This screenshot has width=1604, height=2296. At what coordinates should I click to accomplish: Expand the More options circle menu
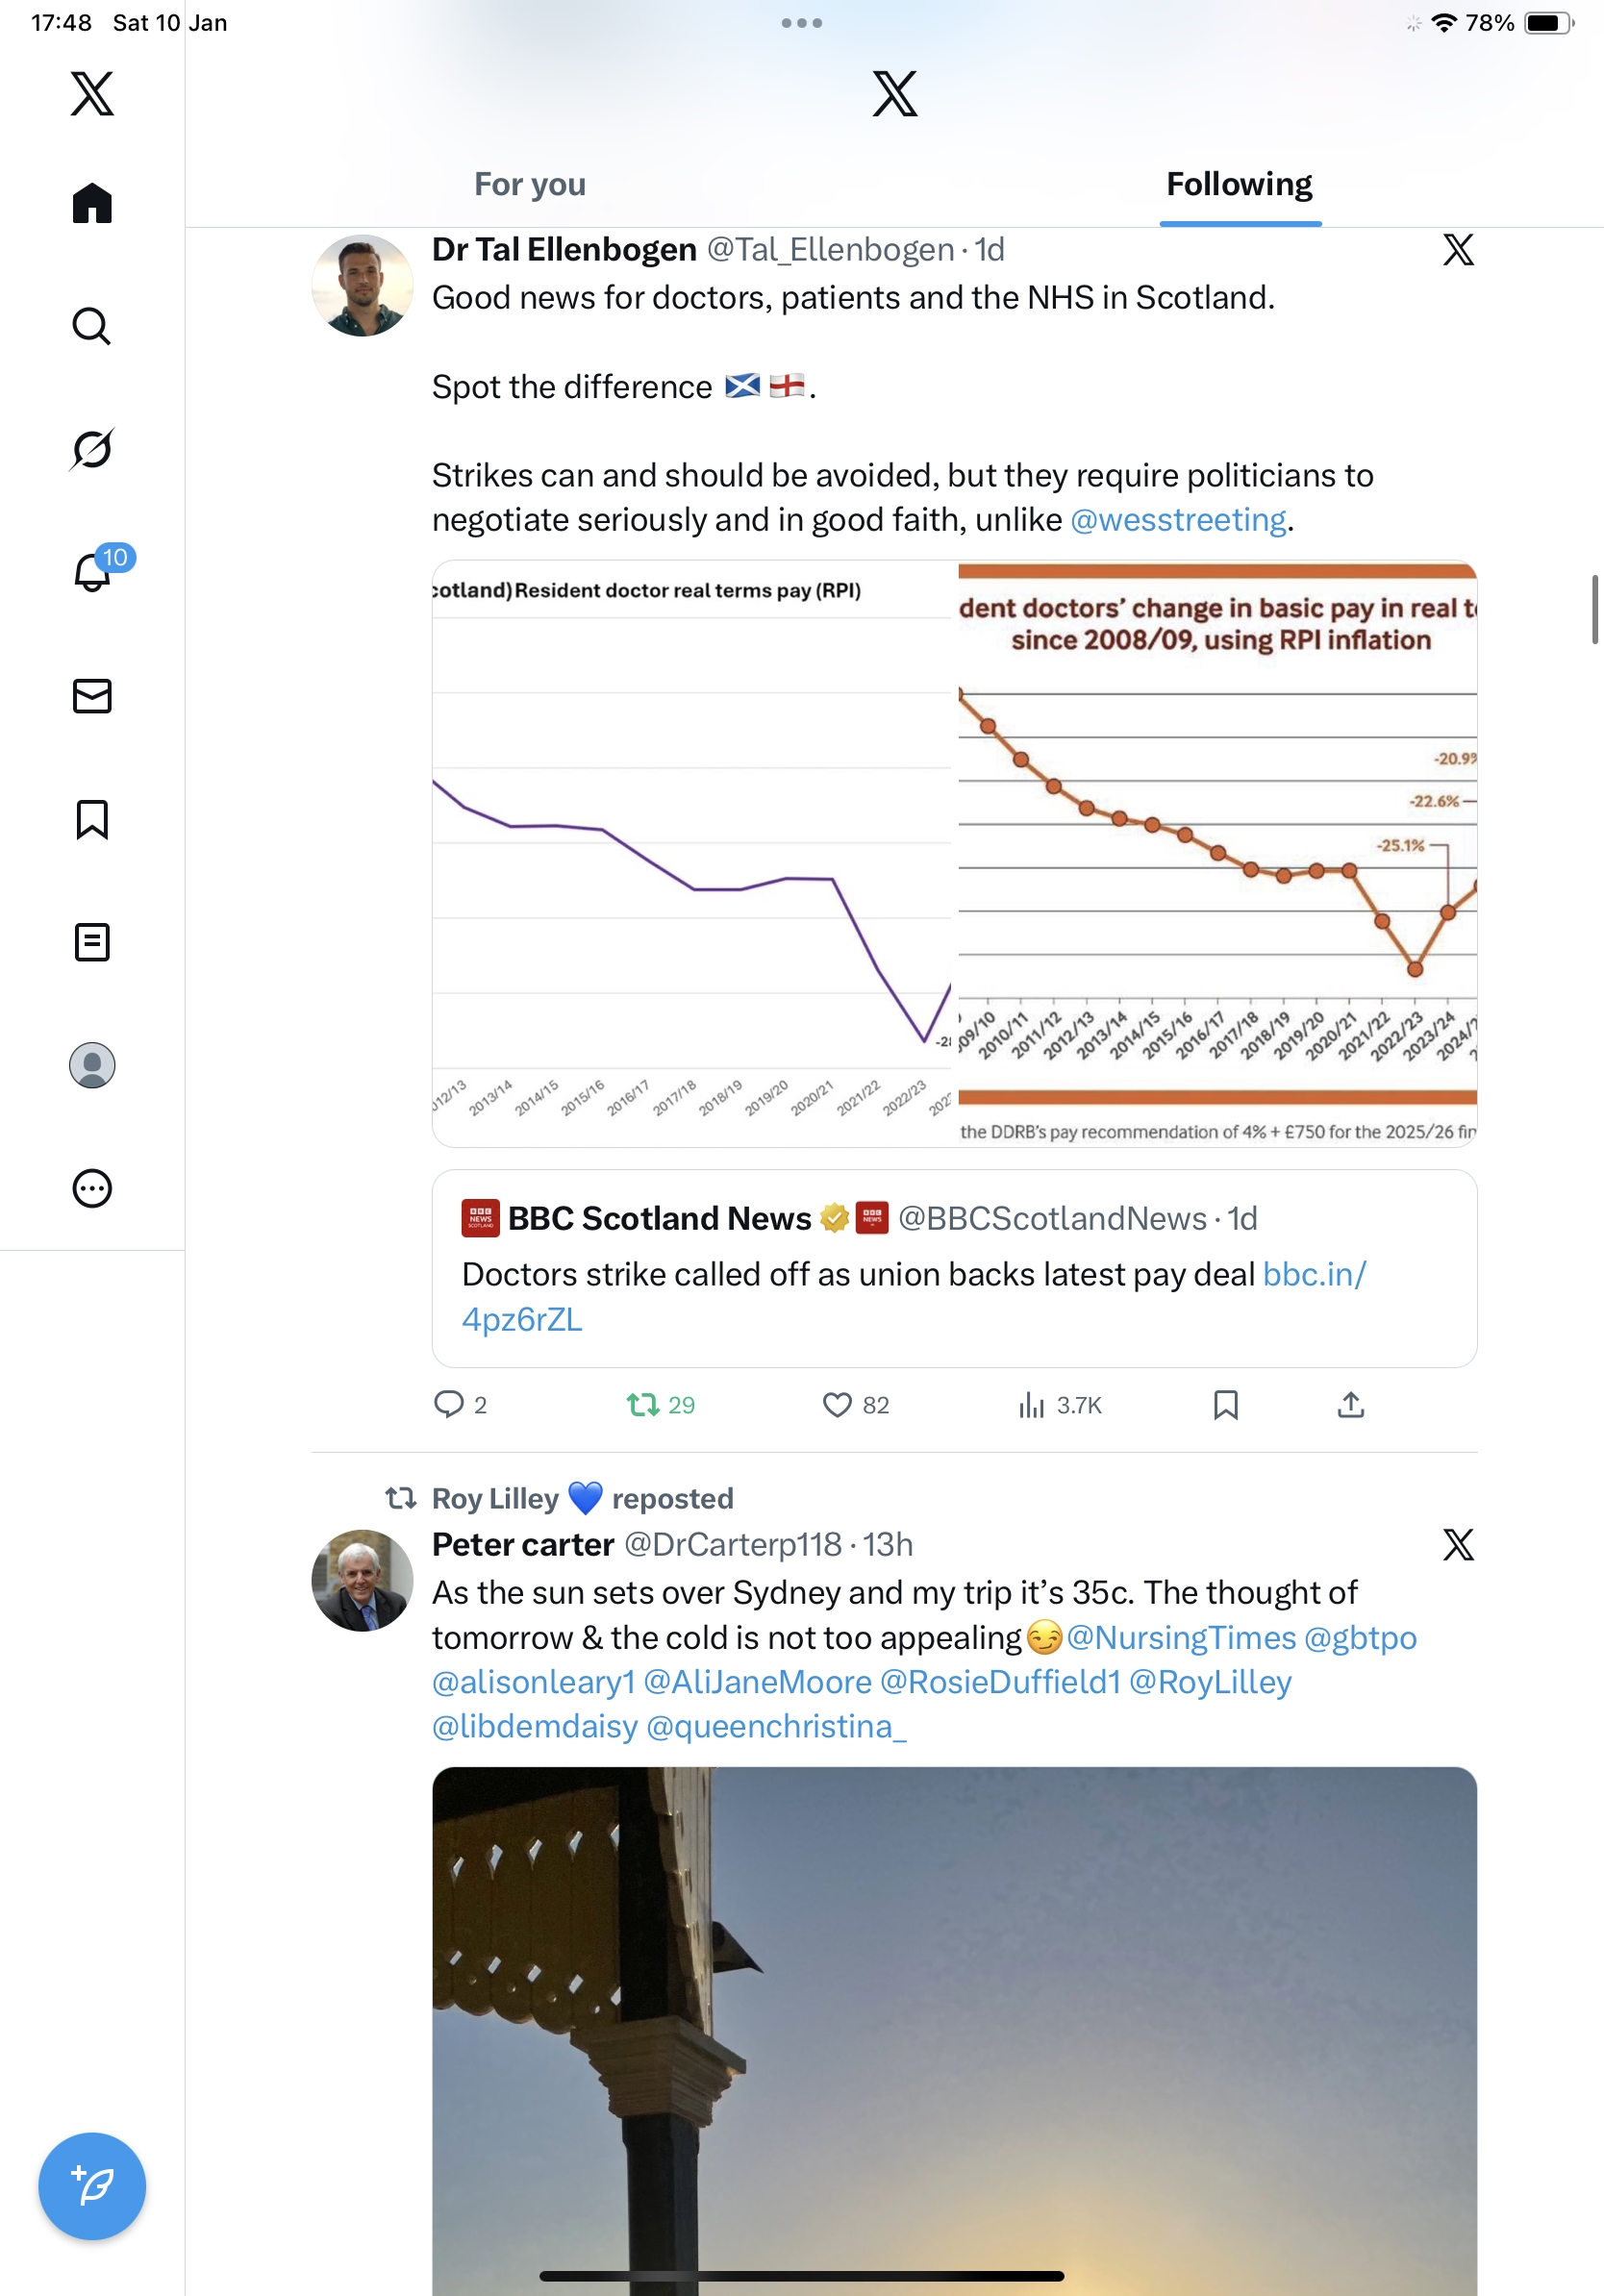(x=92, y=1189)
